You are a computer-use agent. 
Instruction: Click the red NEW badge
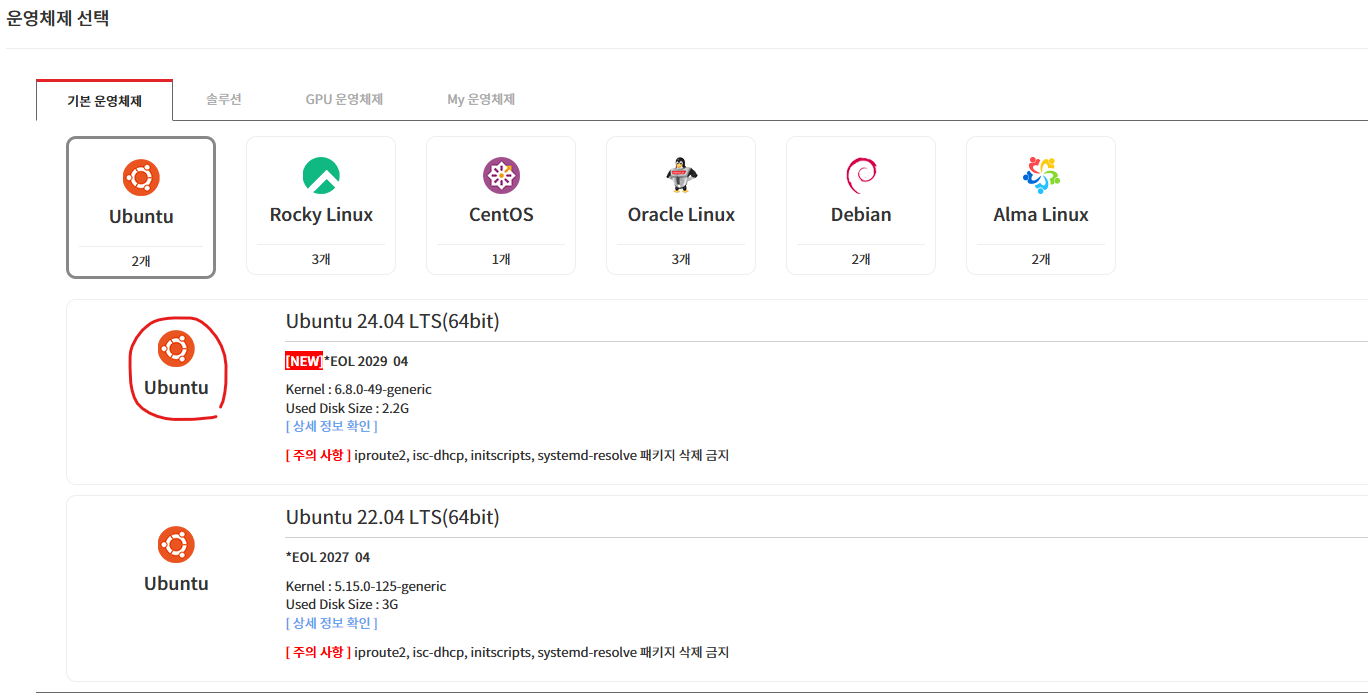[304, 361]
